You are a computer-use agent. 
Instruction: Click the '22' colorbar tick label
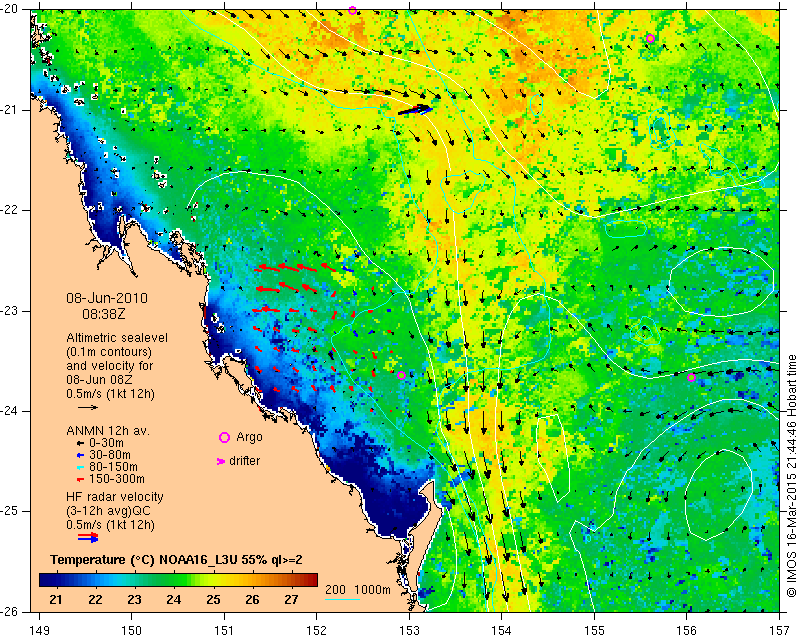95,600
